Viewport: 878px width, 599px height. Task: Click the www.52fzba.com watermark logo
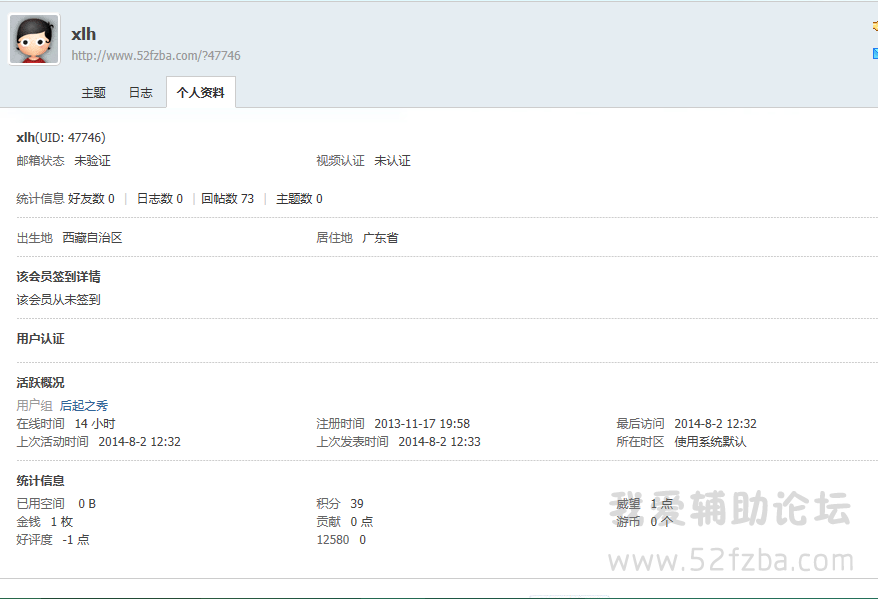pyautogui.click(x=745, y=560)
